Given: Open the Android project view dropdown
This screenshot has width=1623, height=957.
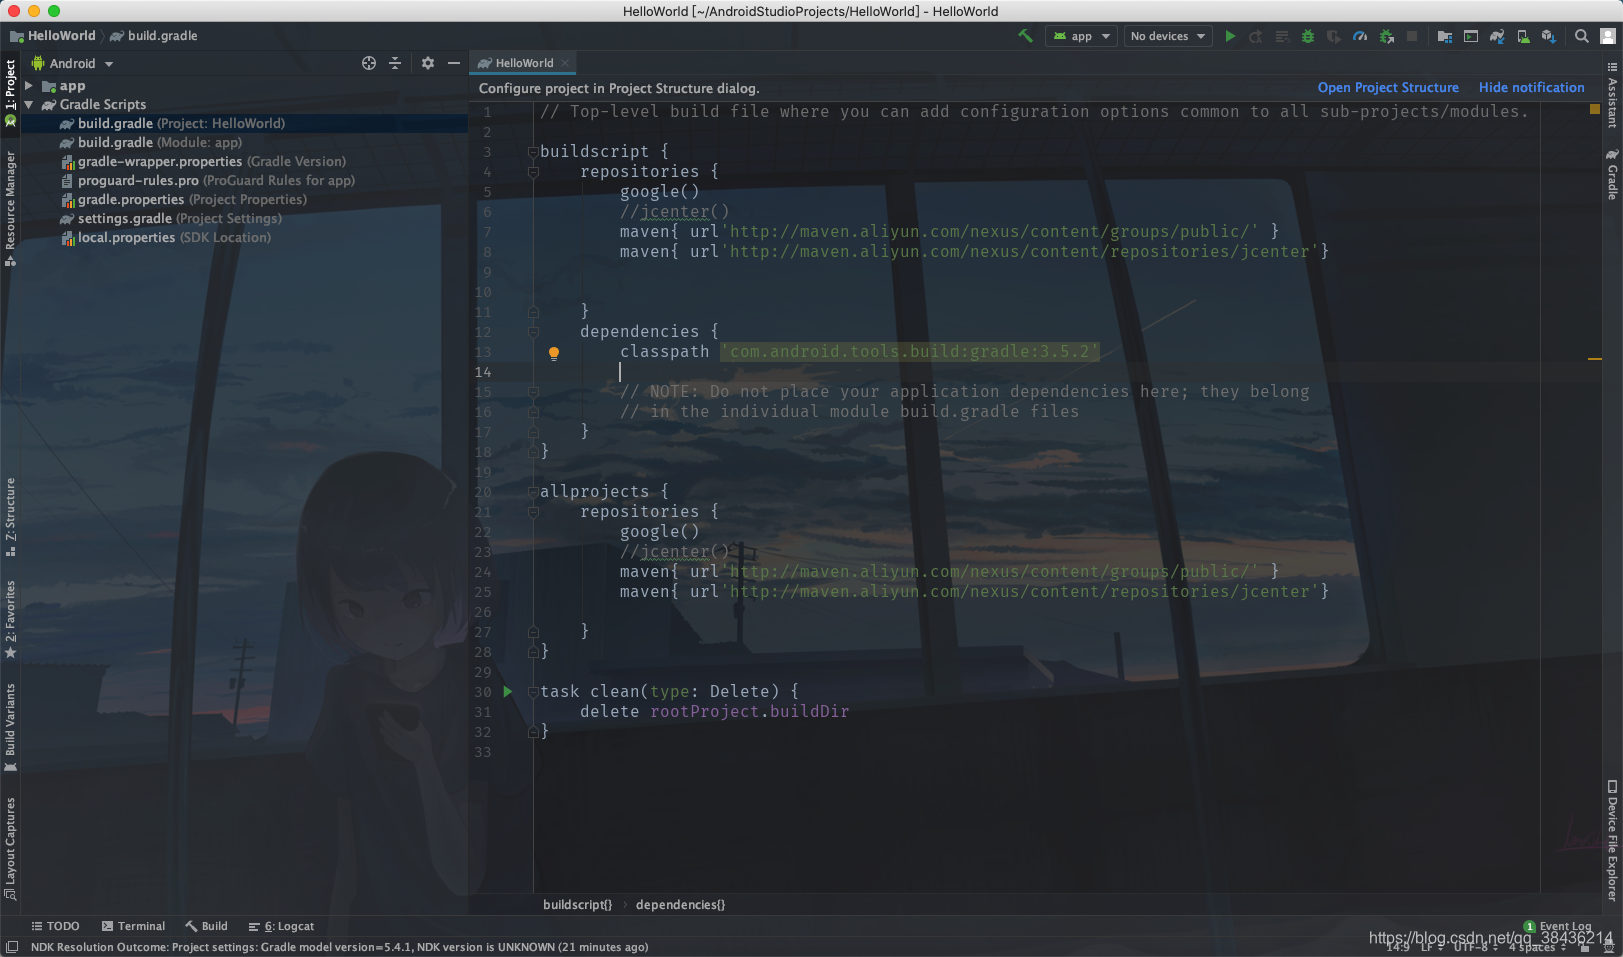Looking at the screenshot, I should [x=72, y=63].
